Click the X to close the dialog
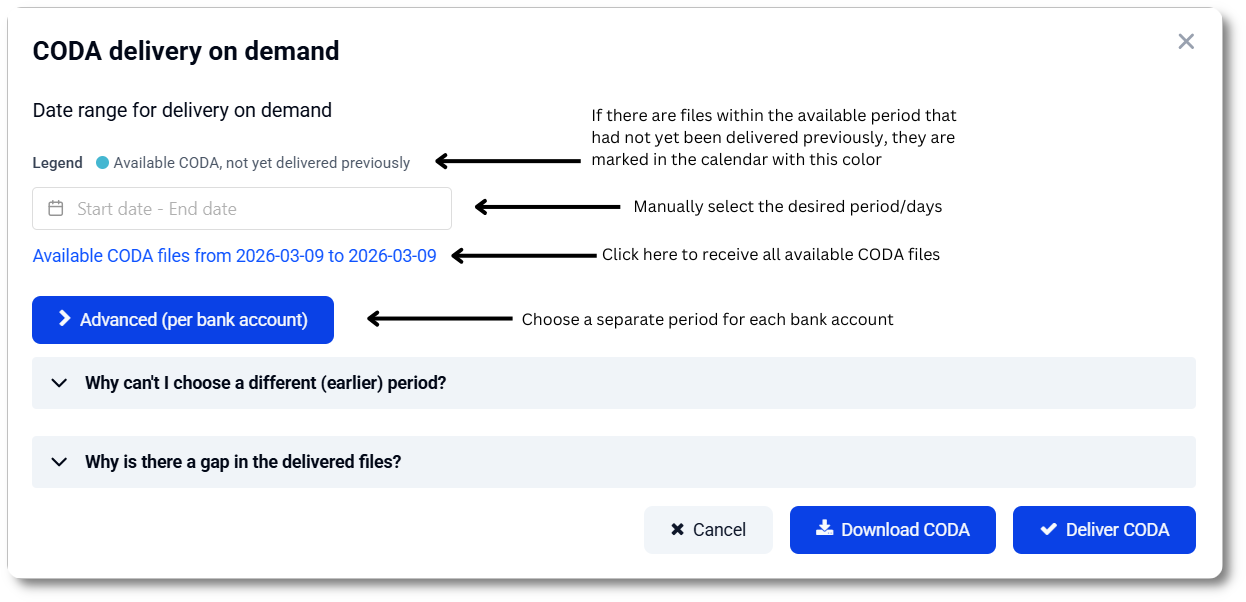 coord(1186,41)
